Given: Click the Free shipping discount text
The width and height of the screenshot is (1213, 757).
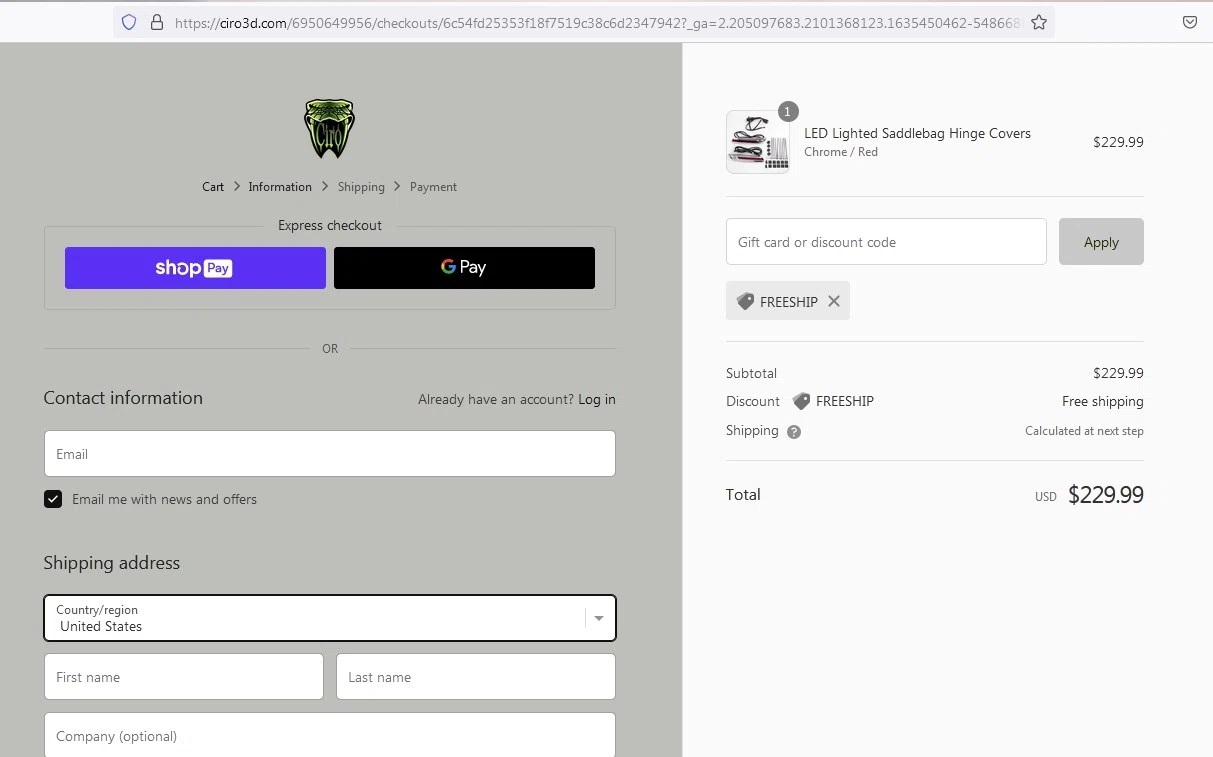Looking at the screenshot, I should tap(1102, 401).
